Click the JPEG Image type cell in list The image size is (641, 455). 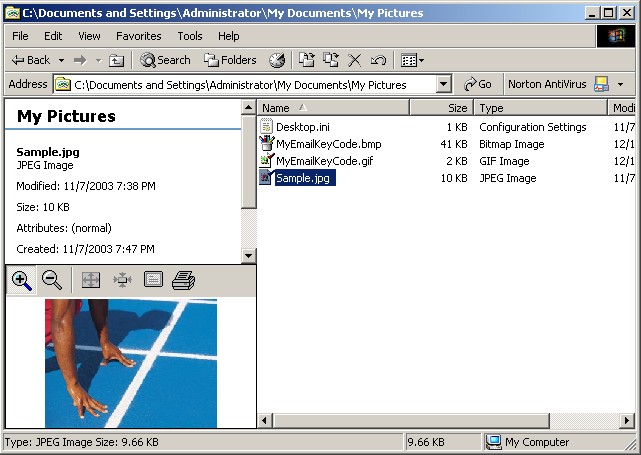point(507,178)
